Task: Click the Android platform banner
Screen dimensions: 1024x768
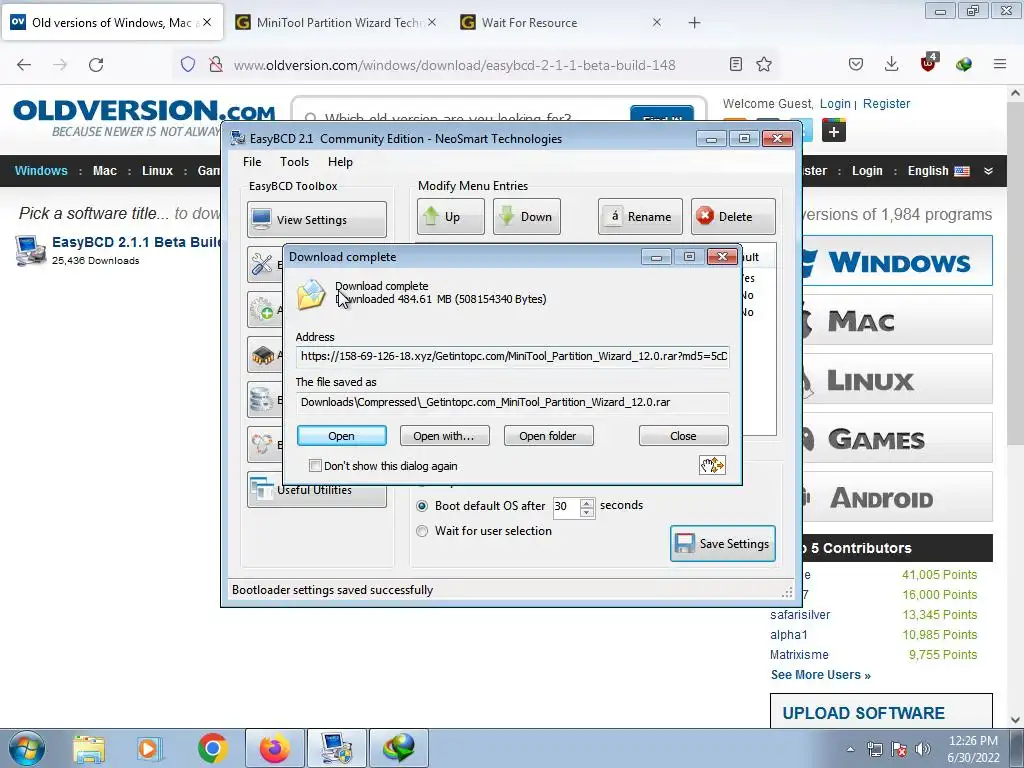Action: (x=895, y=498)
